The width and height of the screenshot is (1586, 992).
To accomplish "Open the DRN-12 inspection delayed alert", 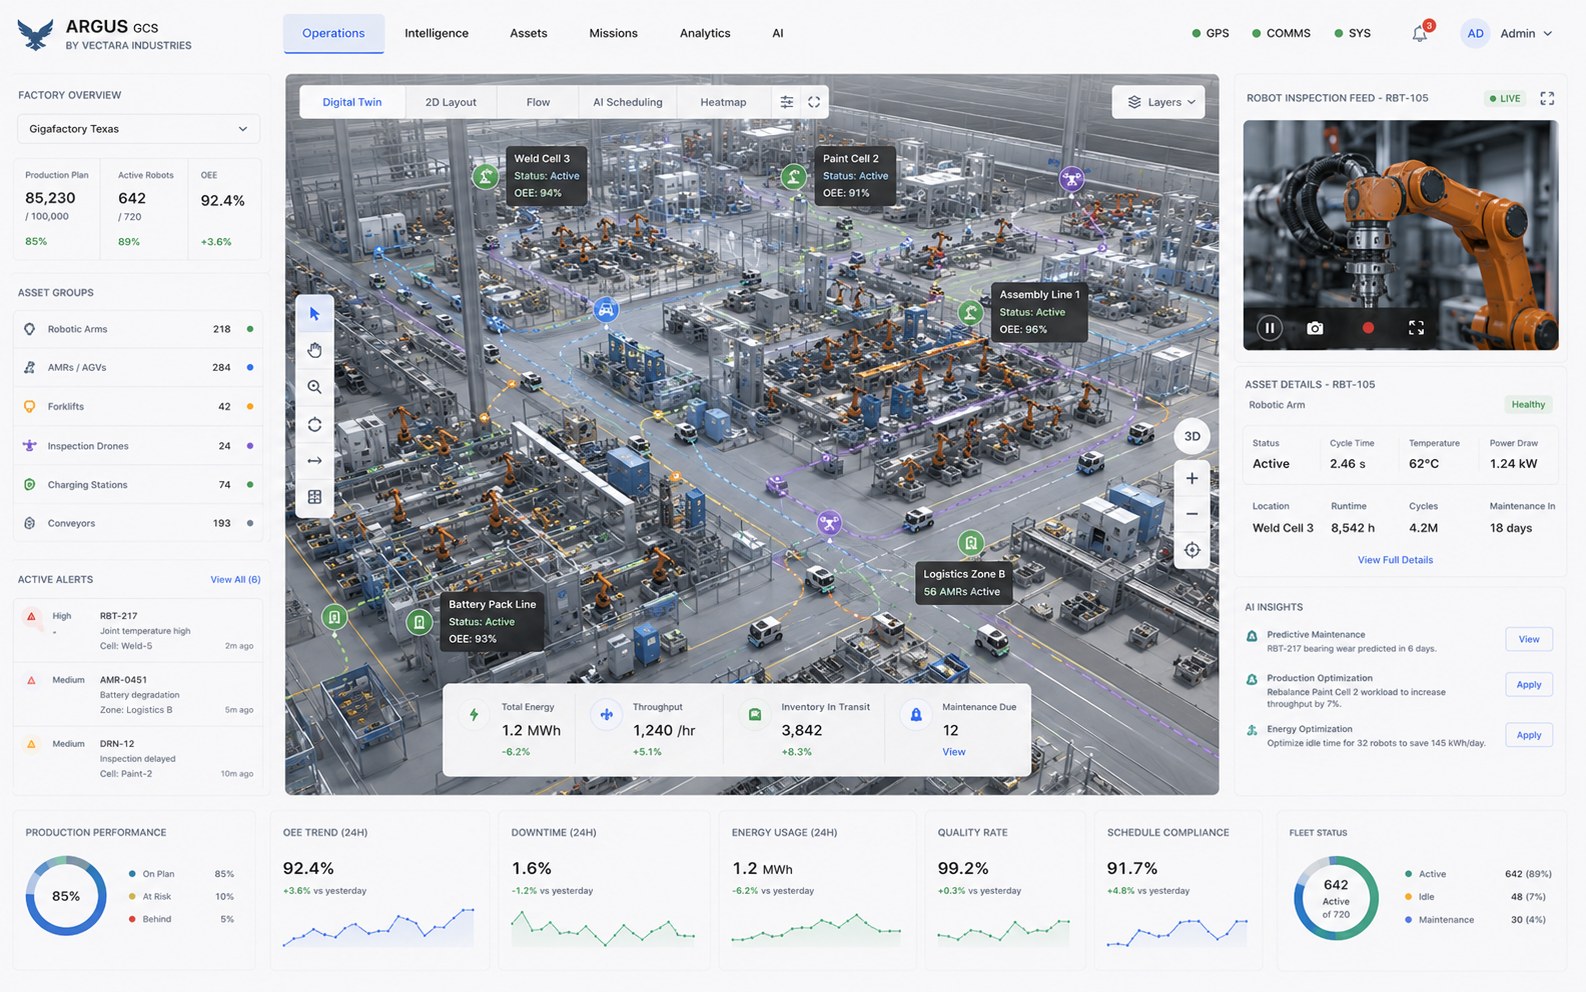I will 138,758.
